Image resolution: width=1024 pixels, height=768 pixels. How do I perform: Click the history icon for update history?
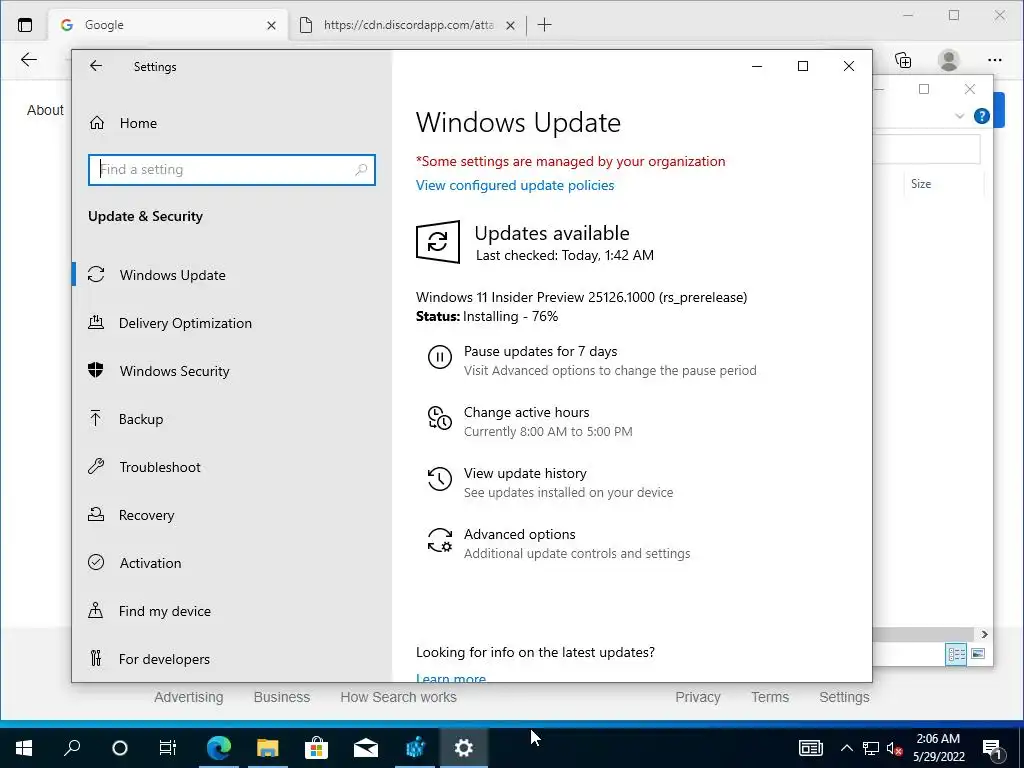tap(440, 479)
